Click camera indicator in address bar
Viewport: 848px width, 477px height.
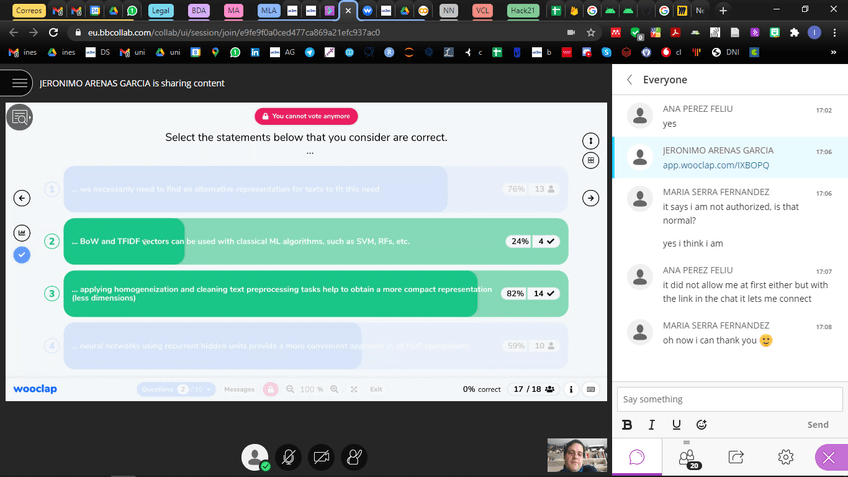click(x=571, y=32)
